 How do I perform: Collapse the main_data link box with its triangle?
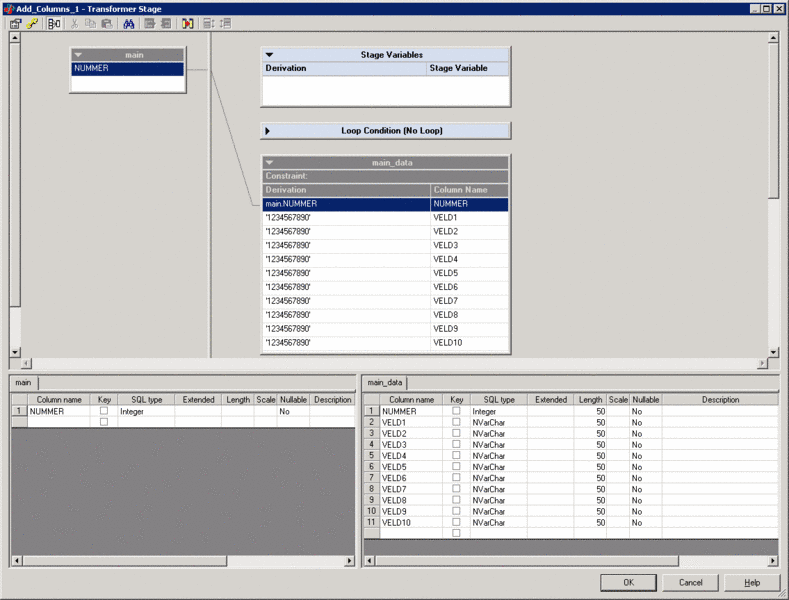269,163
